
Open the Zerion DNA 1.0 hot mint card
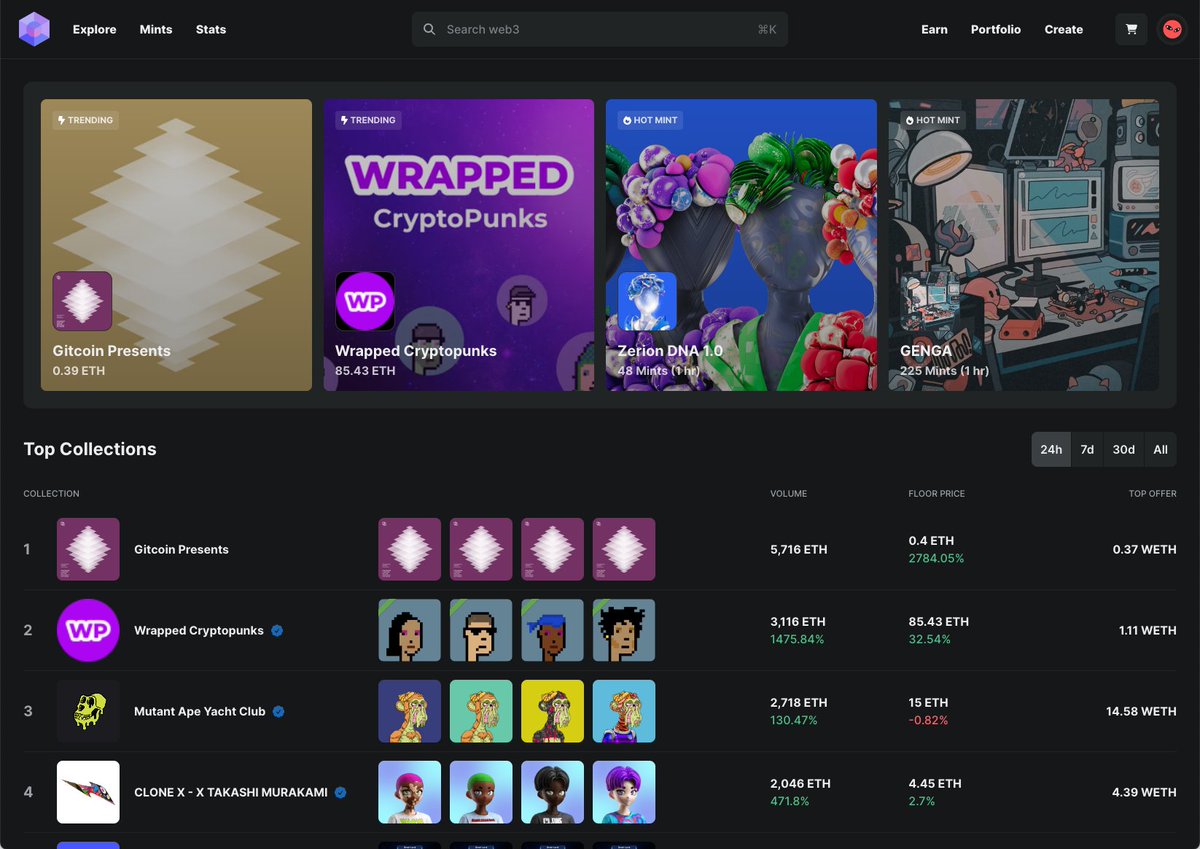coord(741,245)
